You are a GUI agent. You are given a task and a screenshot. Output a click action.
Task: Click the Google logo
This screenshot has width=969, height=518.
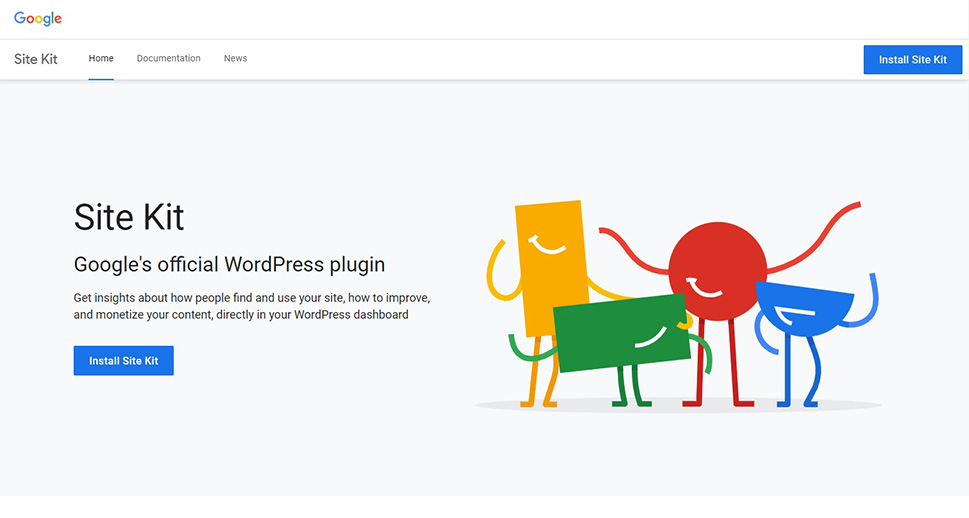pyautogui.click(x=38, y=19)
